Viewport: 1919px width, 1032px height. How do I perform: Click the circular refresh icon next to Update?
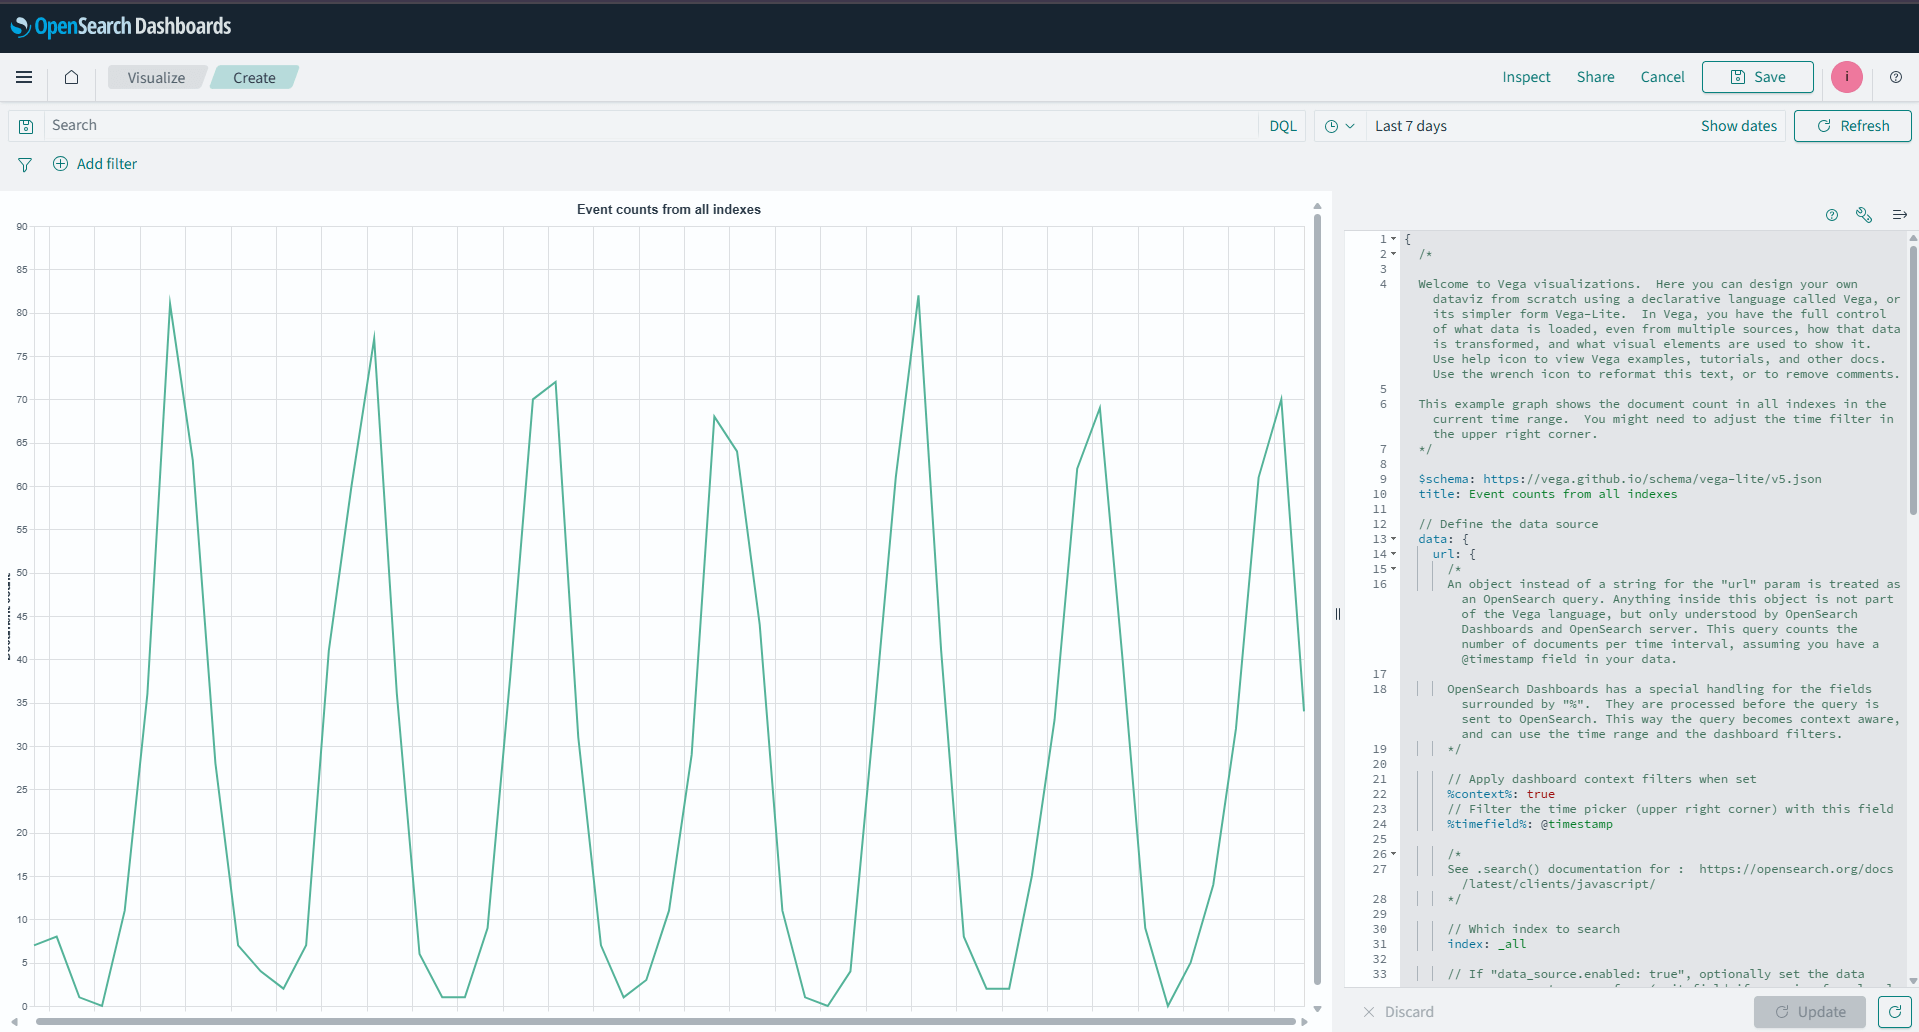click(1893, 1011)
